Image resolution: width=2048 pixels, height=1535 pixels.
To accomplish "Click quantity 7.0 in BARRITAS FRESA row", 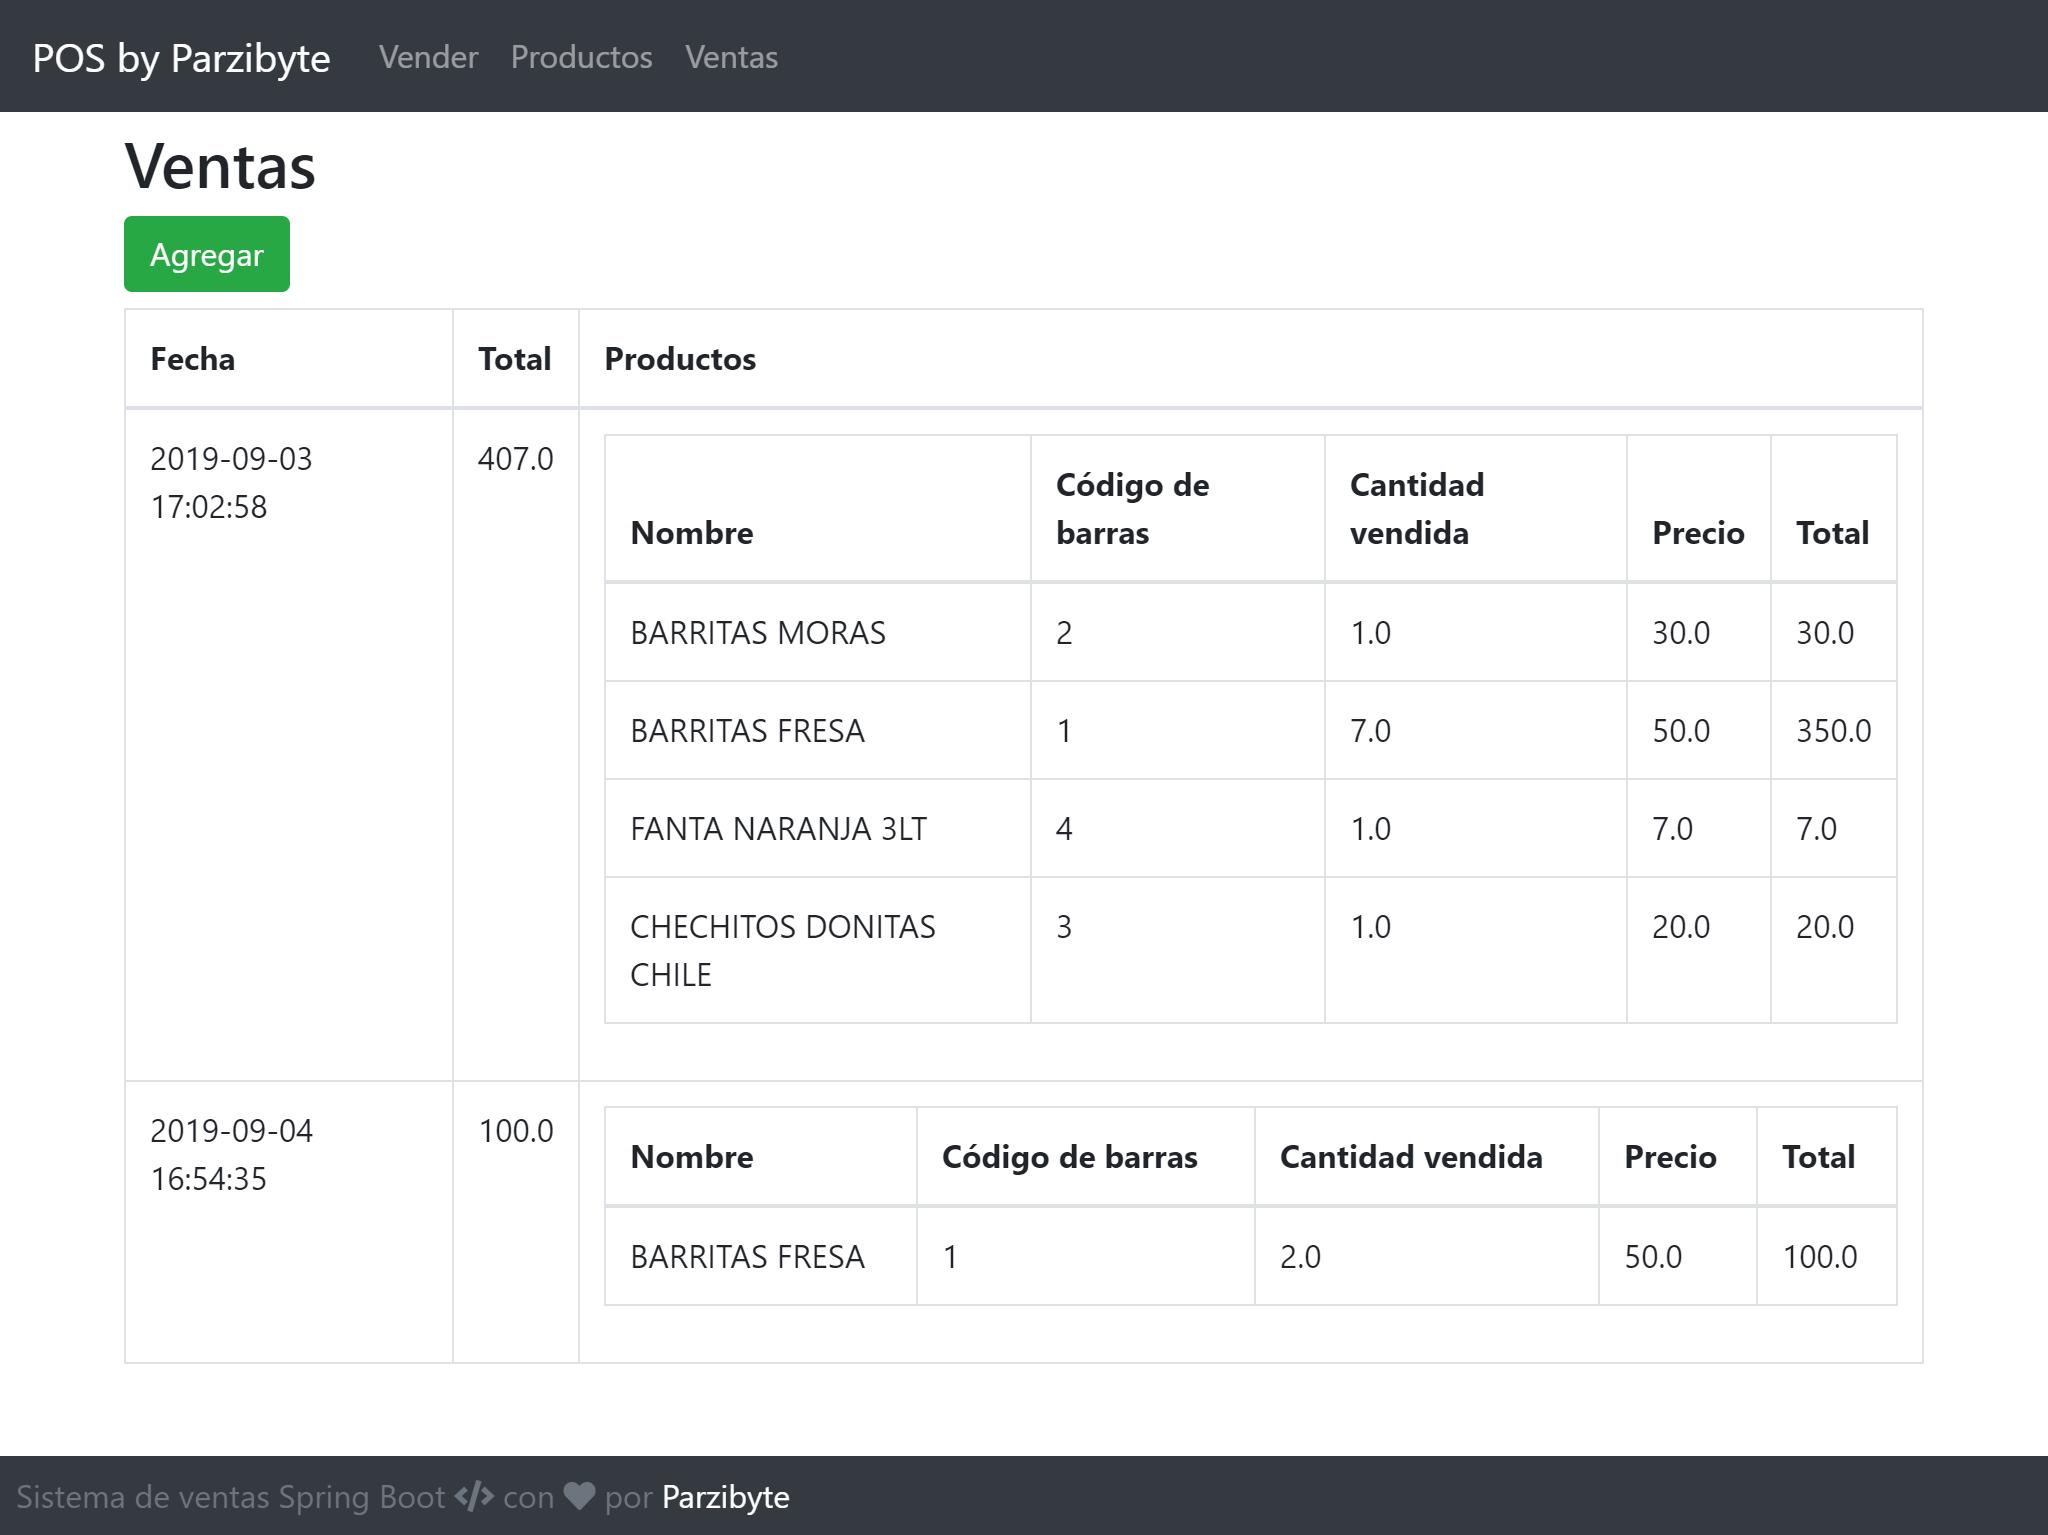I will click(1370, 731).
